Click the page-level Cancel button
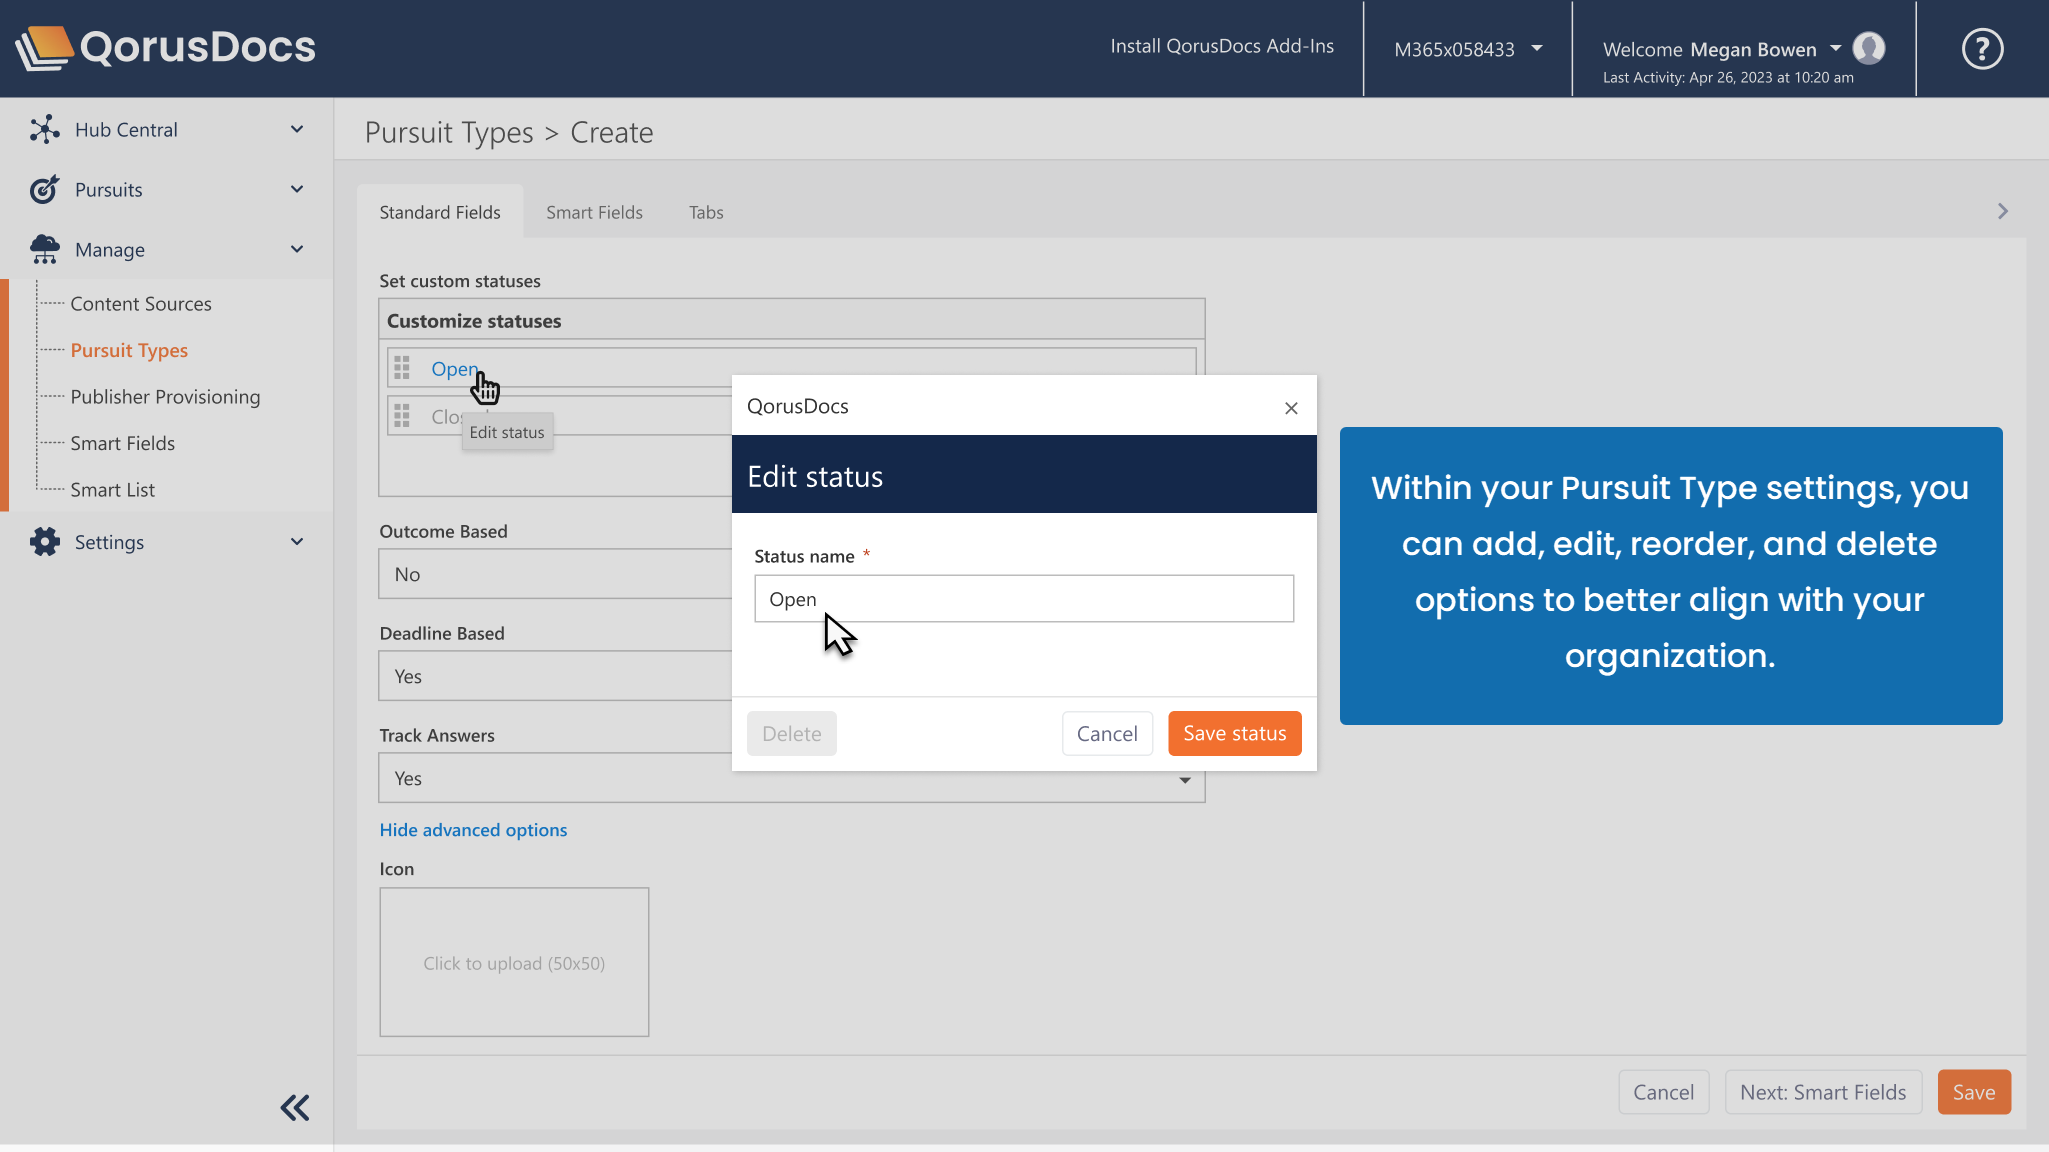2049x1152 pixels. (x=1663, y=1092)
